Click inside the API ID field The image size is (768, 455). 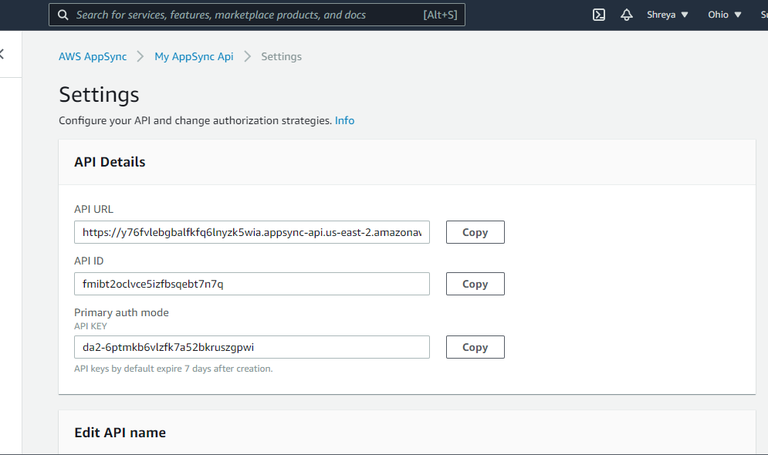[x=251, y=284]
